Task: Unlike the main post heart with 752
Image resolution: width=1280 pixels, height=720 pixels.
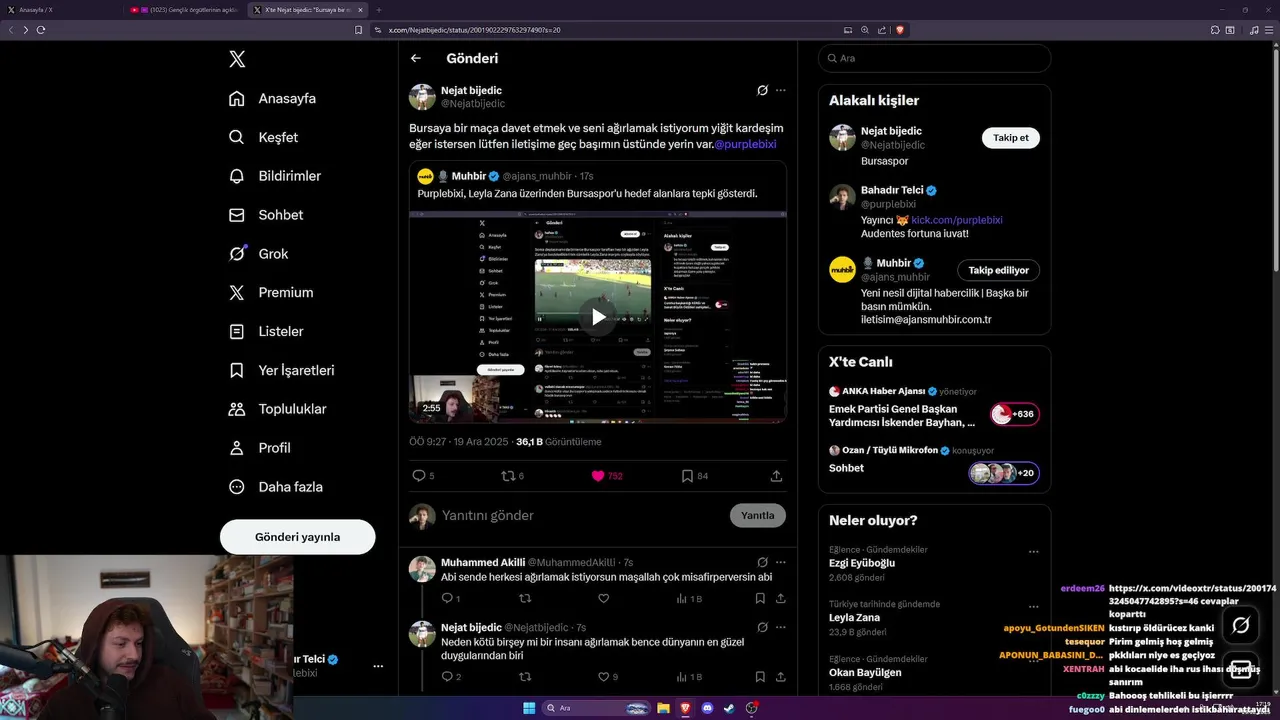Action: pos(598,476)
